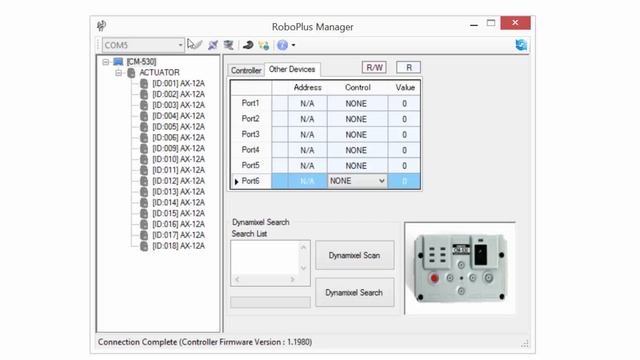Click the blue update icon at toolbar right
The image size is (640, 360).
[521, 45]
